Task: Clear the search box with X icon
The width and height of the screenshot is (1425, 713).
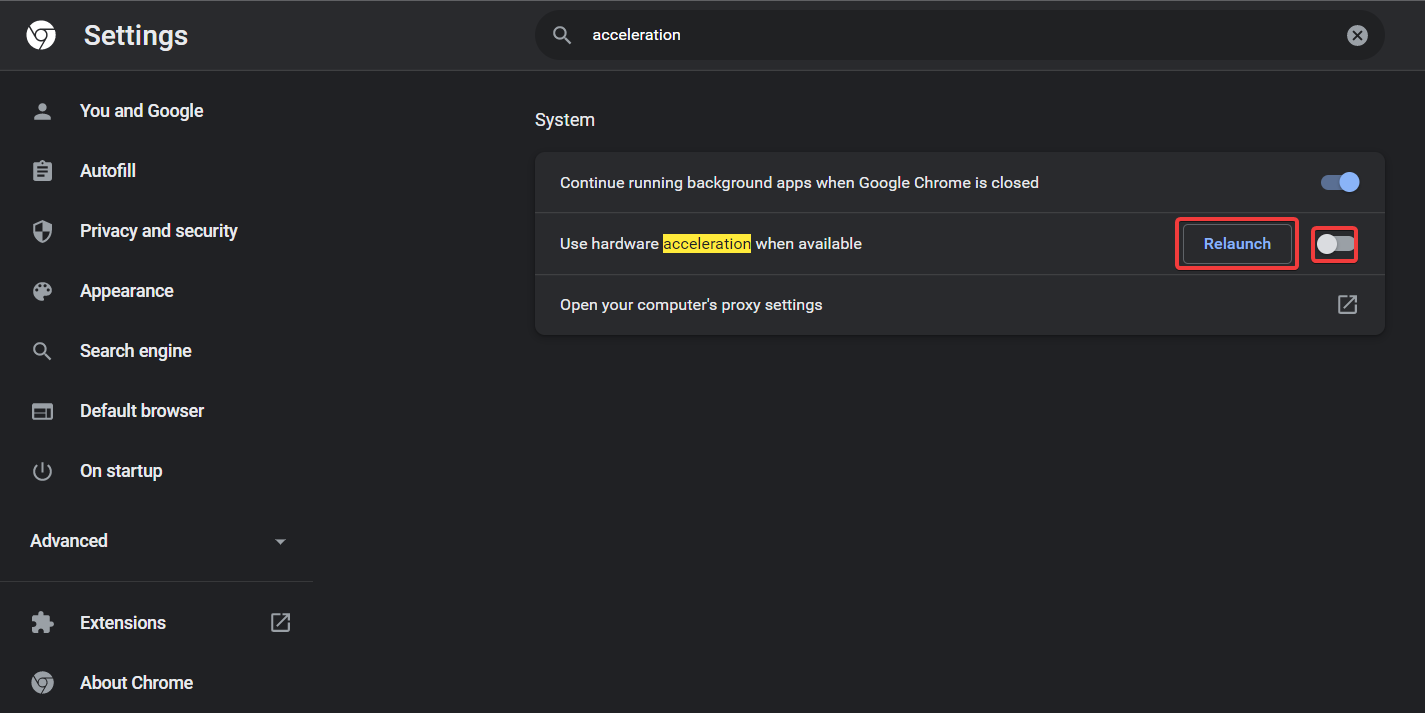Action: (1356, 36)
